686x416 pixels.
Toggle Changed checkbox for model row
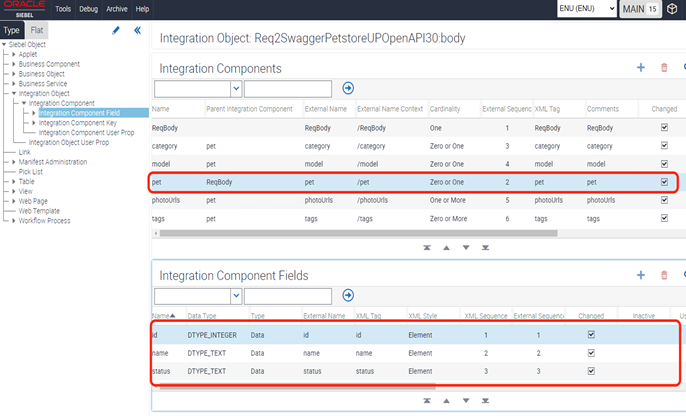pos(664,164)
